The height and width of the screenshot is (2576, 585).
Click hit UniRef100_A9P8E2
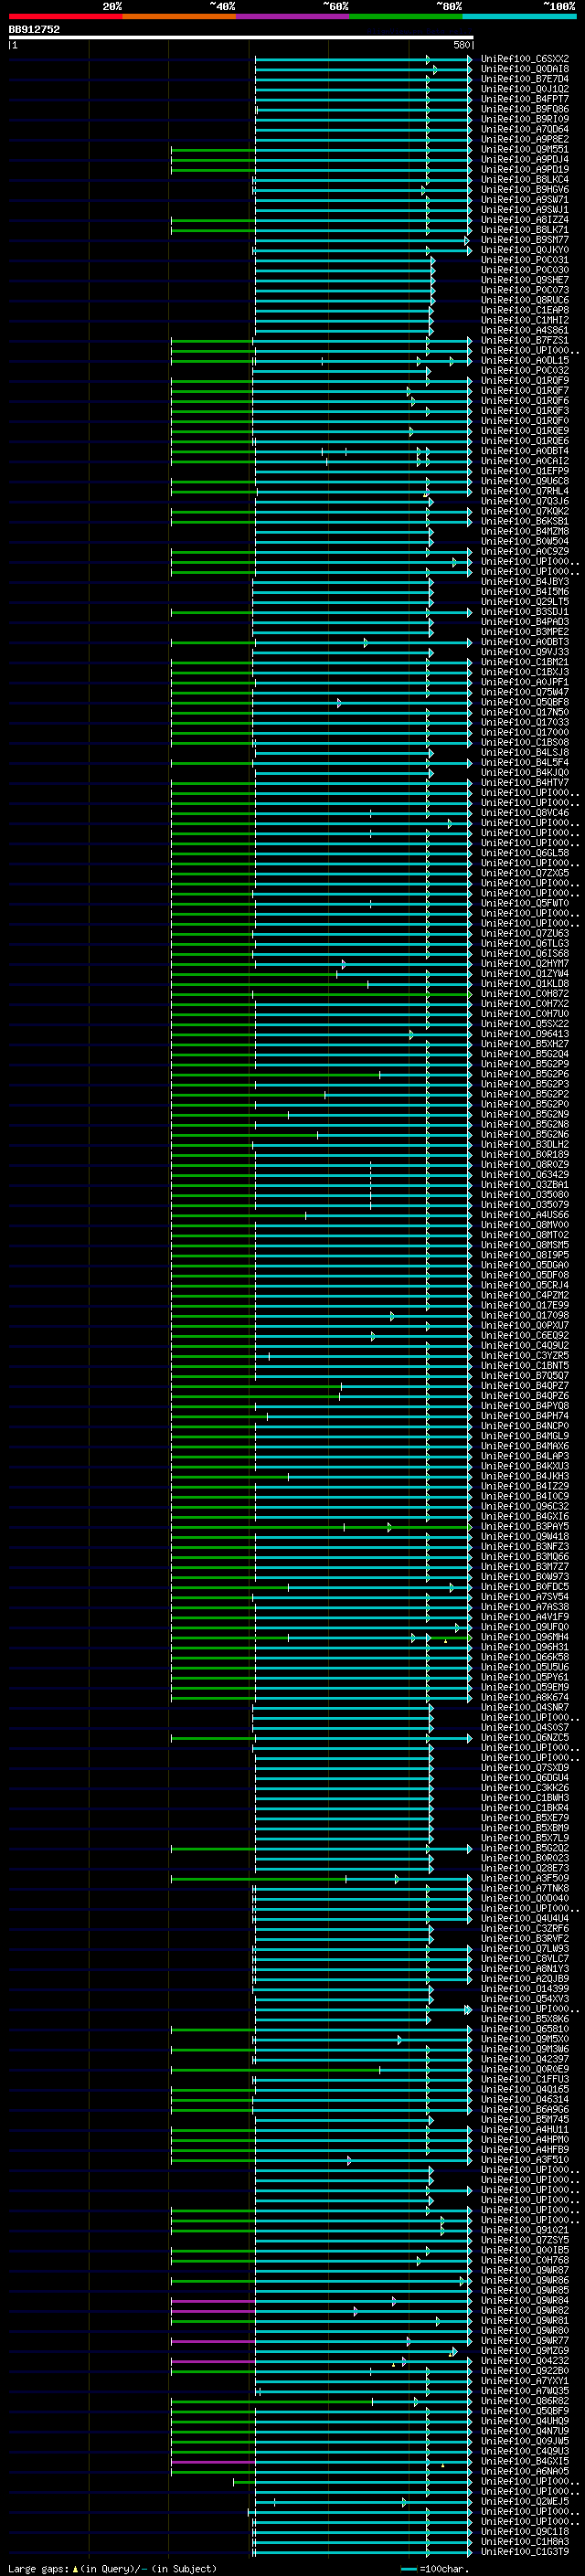click(525, 139)
